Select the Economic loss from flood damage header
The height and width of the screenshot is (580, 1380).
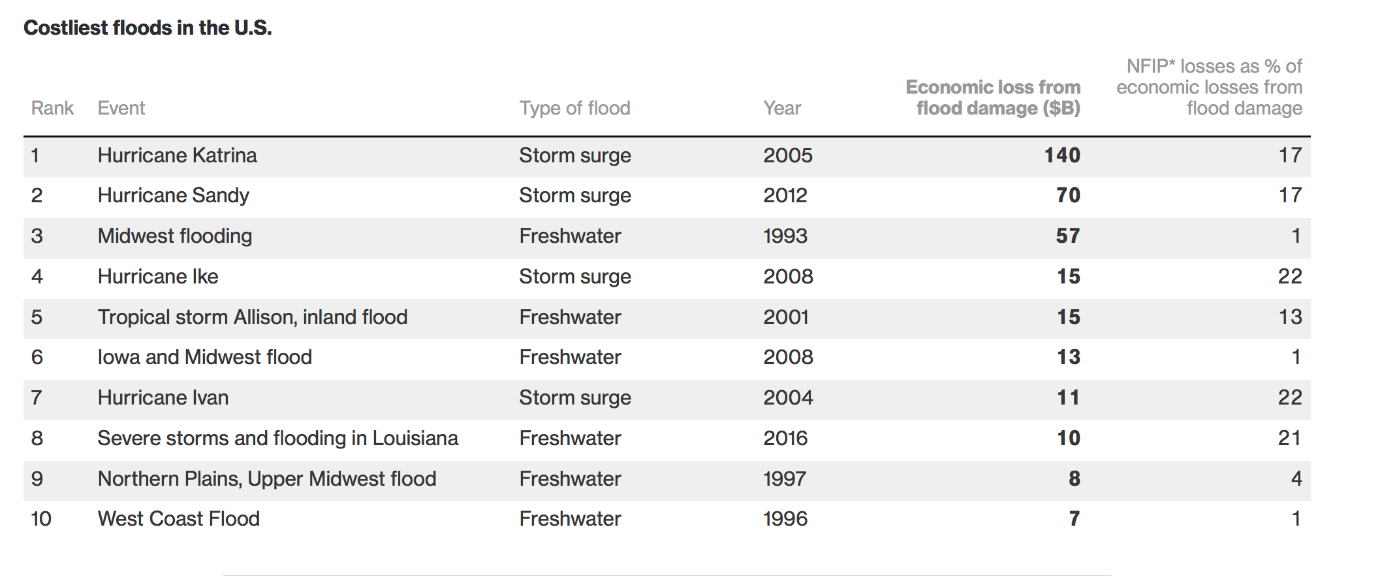coord(993,98)
